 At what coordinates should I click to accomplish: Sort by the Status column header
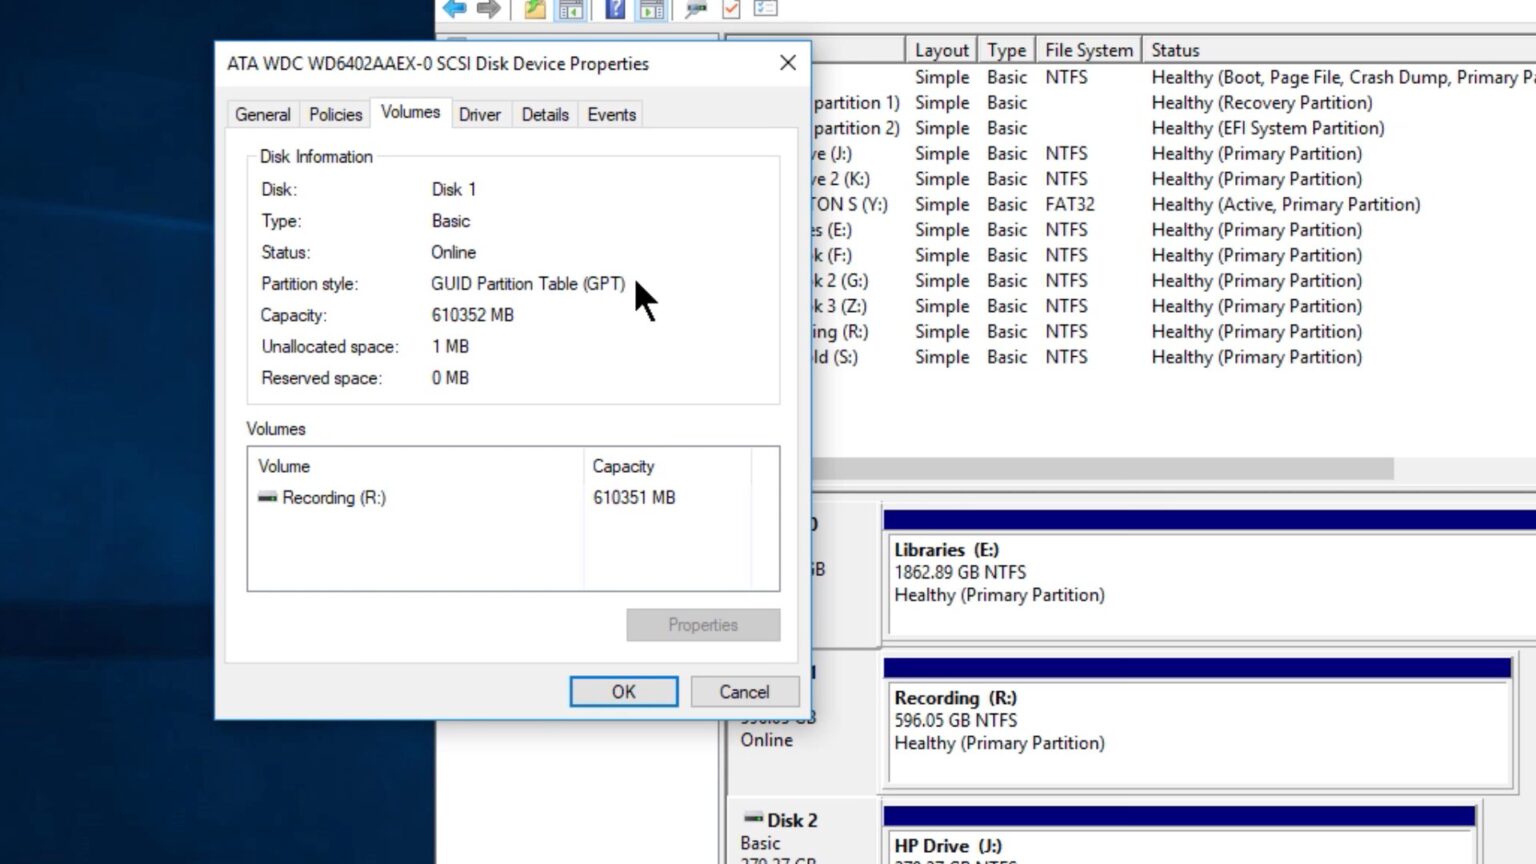click(1340, 50)
